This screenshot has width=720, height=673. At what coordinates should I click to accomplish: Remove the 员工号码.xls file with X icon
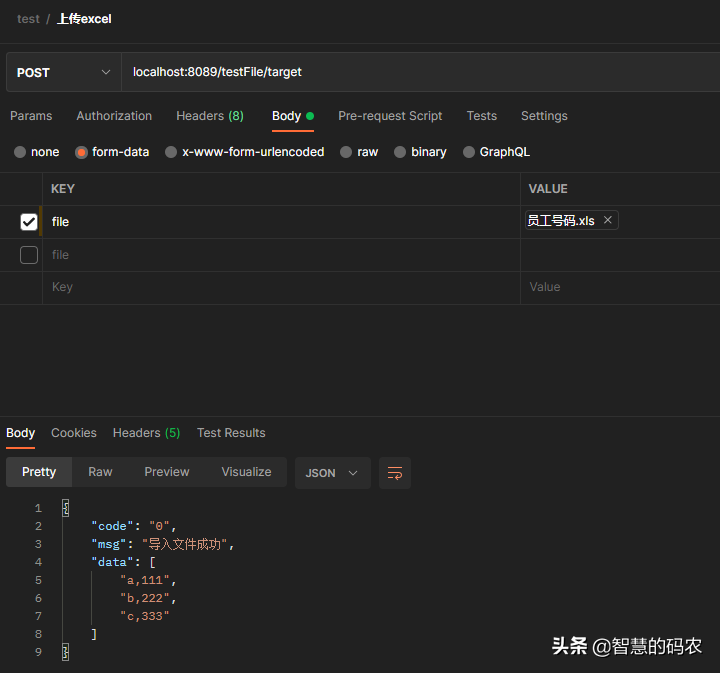click(x=608, y=220)
